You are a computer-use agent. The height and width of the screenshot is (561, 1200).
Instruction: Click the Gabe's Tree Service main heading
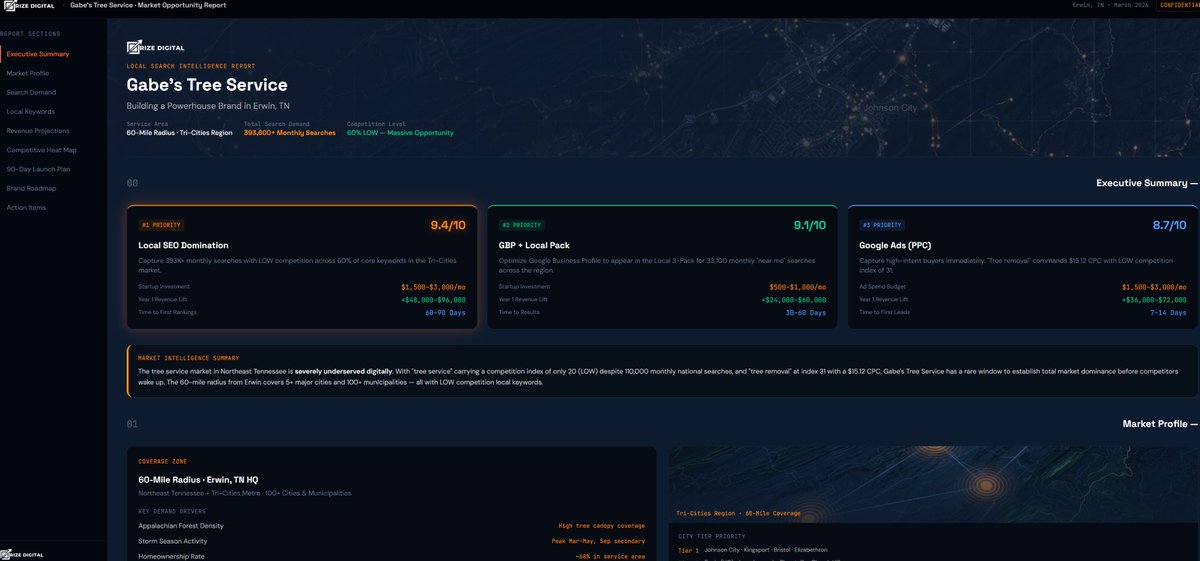click(207, 85)
